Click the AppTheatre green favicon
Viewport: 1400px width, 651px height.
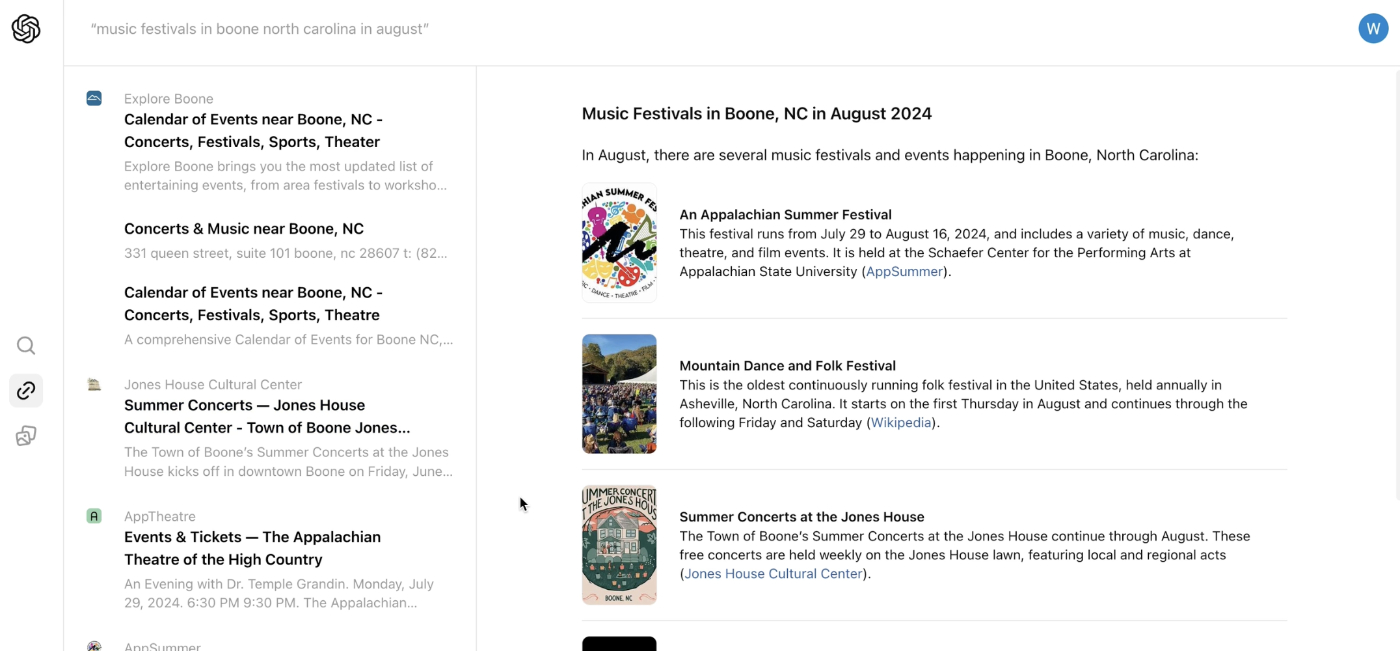tap(94, 516)
